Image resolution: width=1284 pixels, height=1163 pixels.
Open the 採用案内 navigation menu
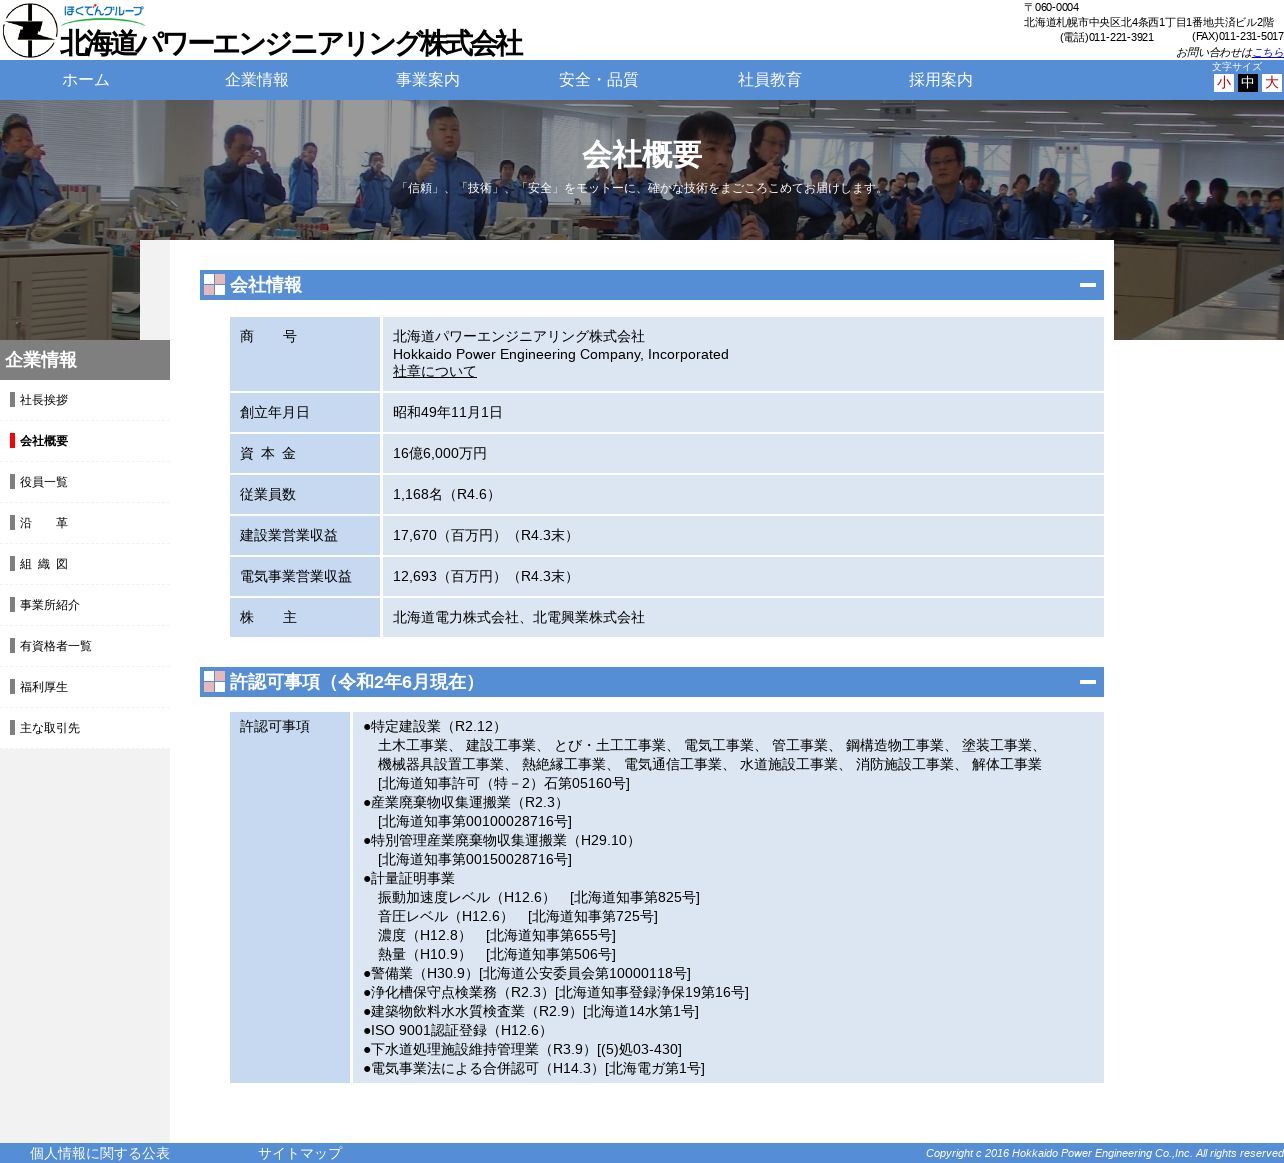(x=941, y=80)
